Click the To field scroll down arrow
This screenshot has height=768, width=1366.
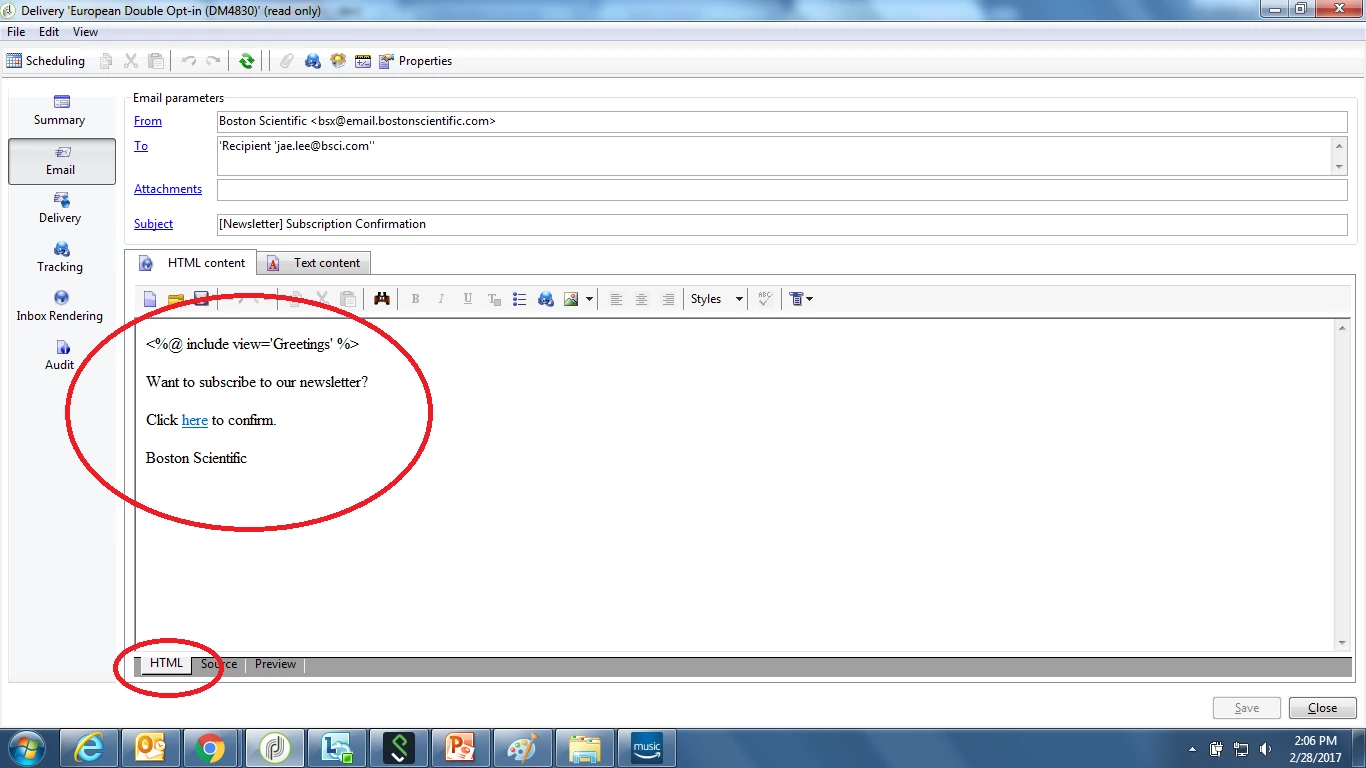click(1340, 166)
